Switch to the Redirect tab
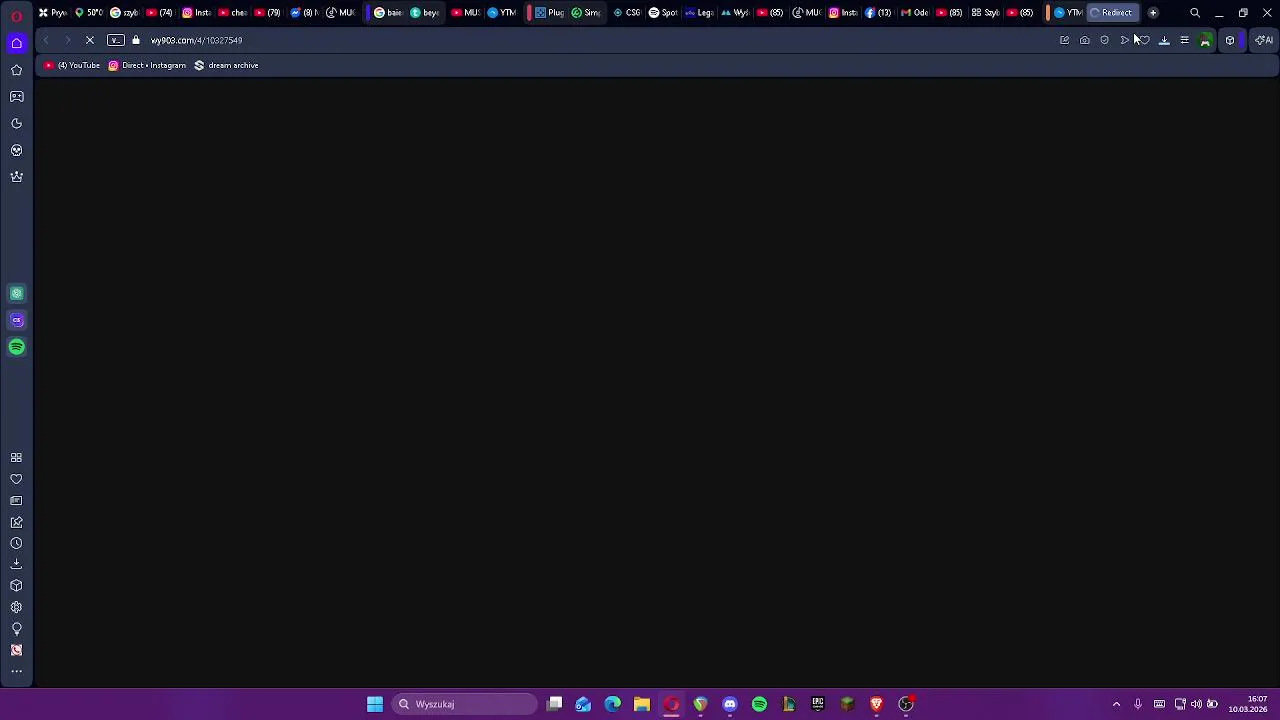 (x=1111, y=13)
